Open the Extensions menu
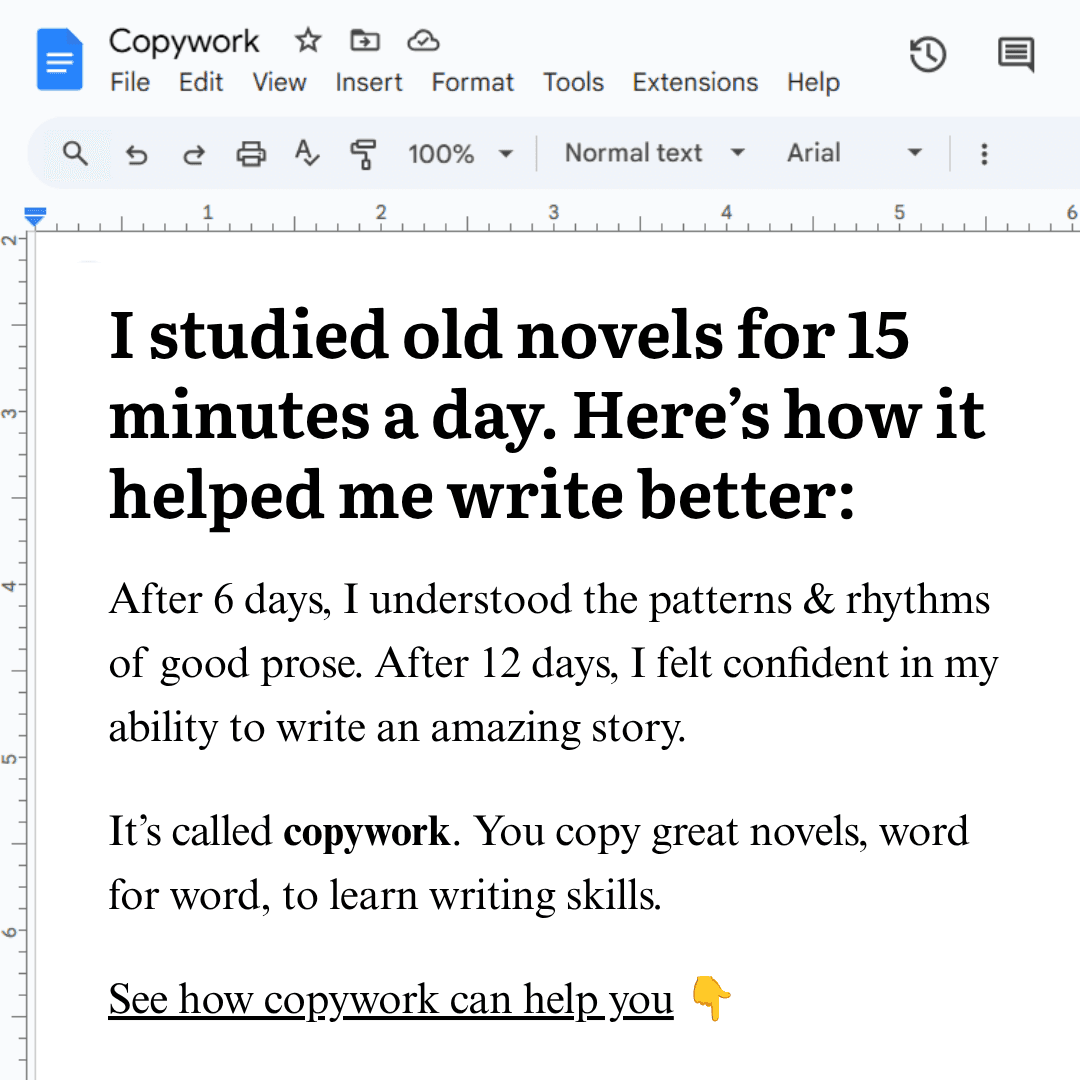The width and height of the screenshot is (1080, 1080). 695,82
